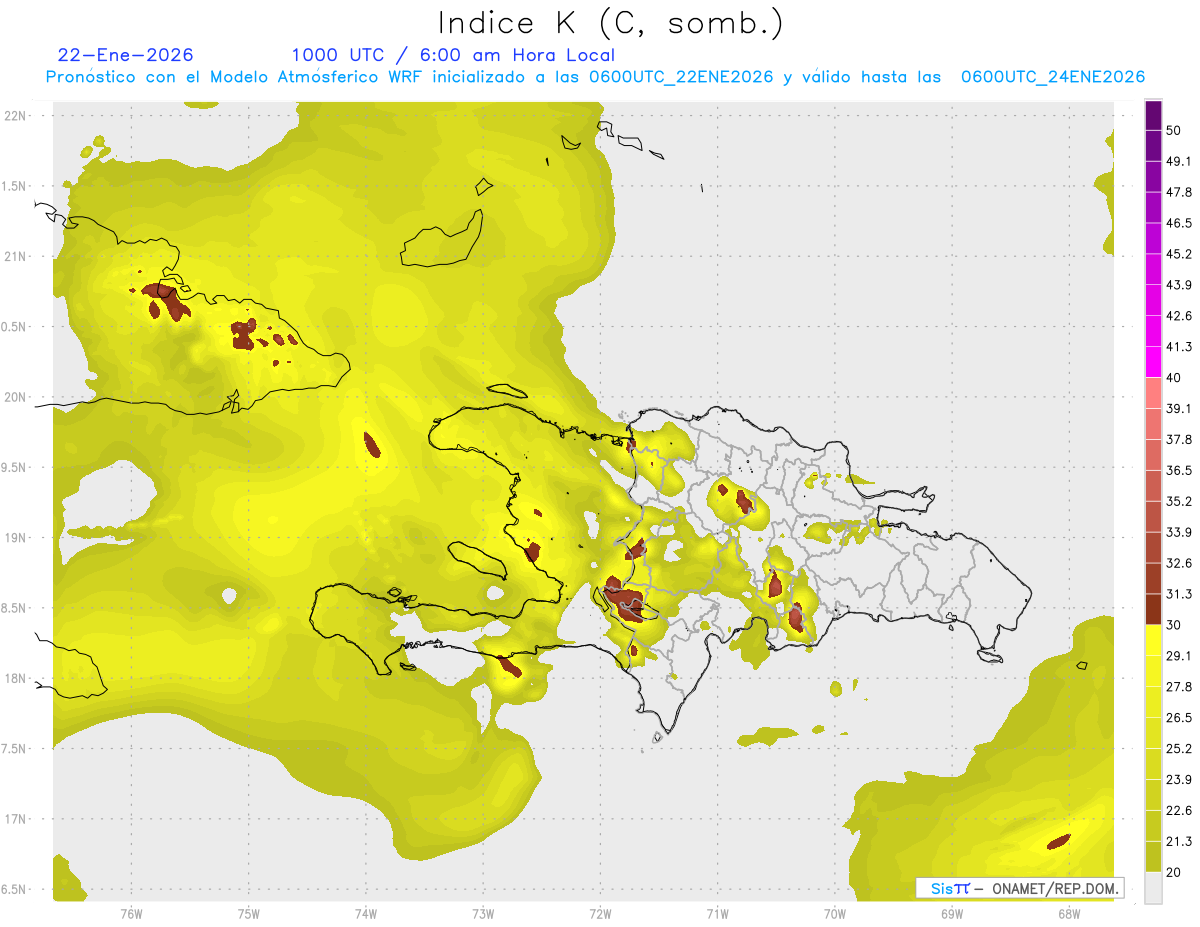Pick the legend color between 20 and 21.3
The width and height of the screenshot is (1200, 927).
pos(1153,856)
